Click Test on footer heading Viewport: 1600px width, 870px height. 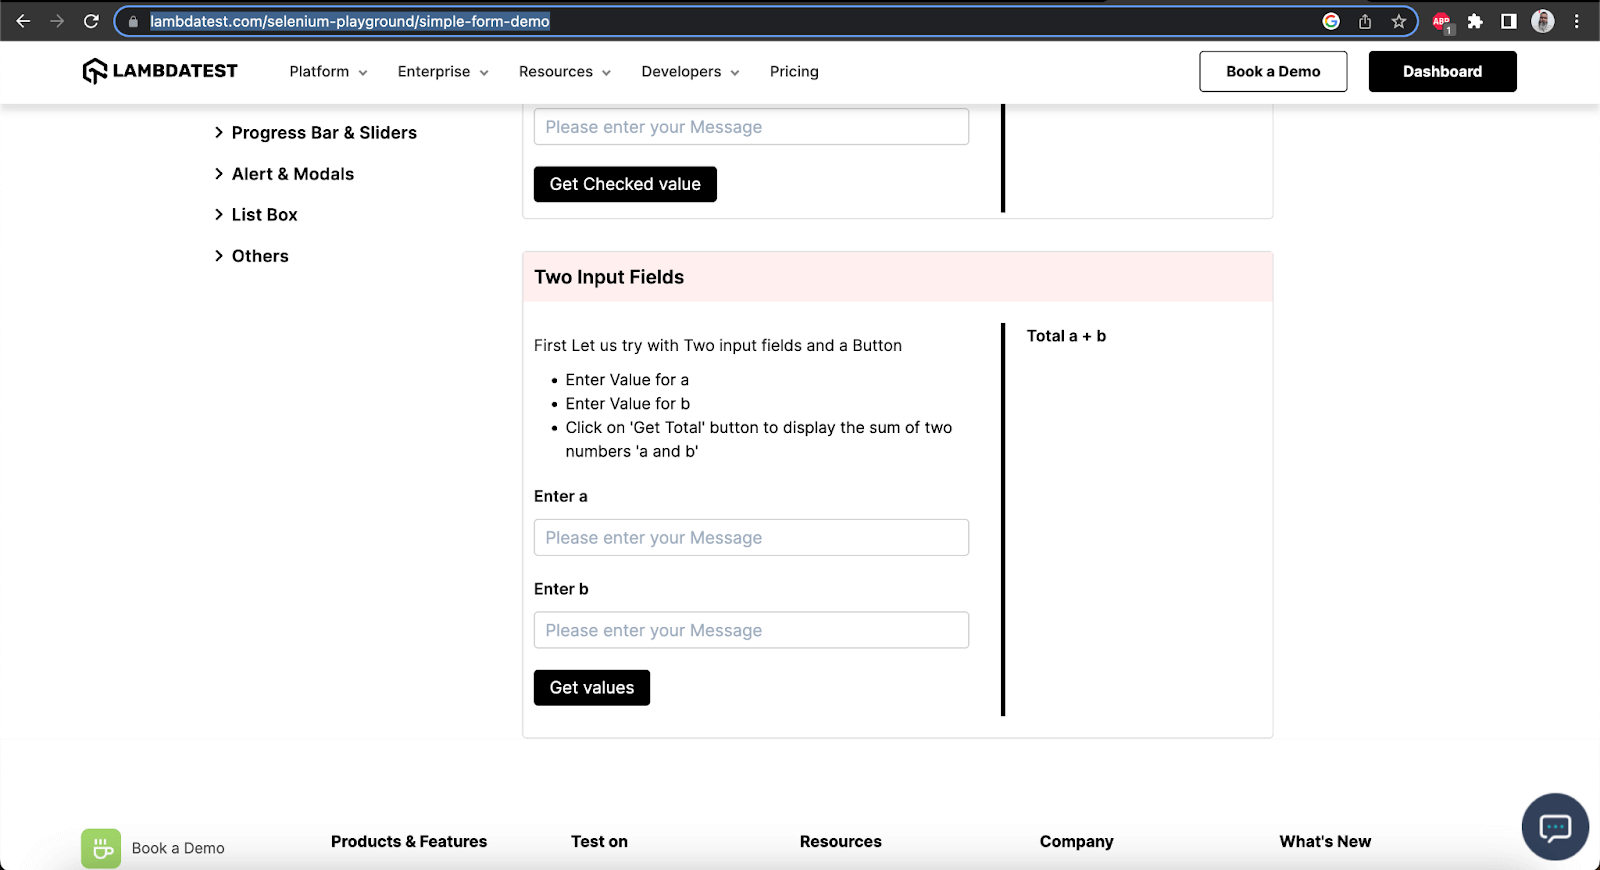tap(599, 842)
